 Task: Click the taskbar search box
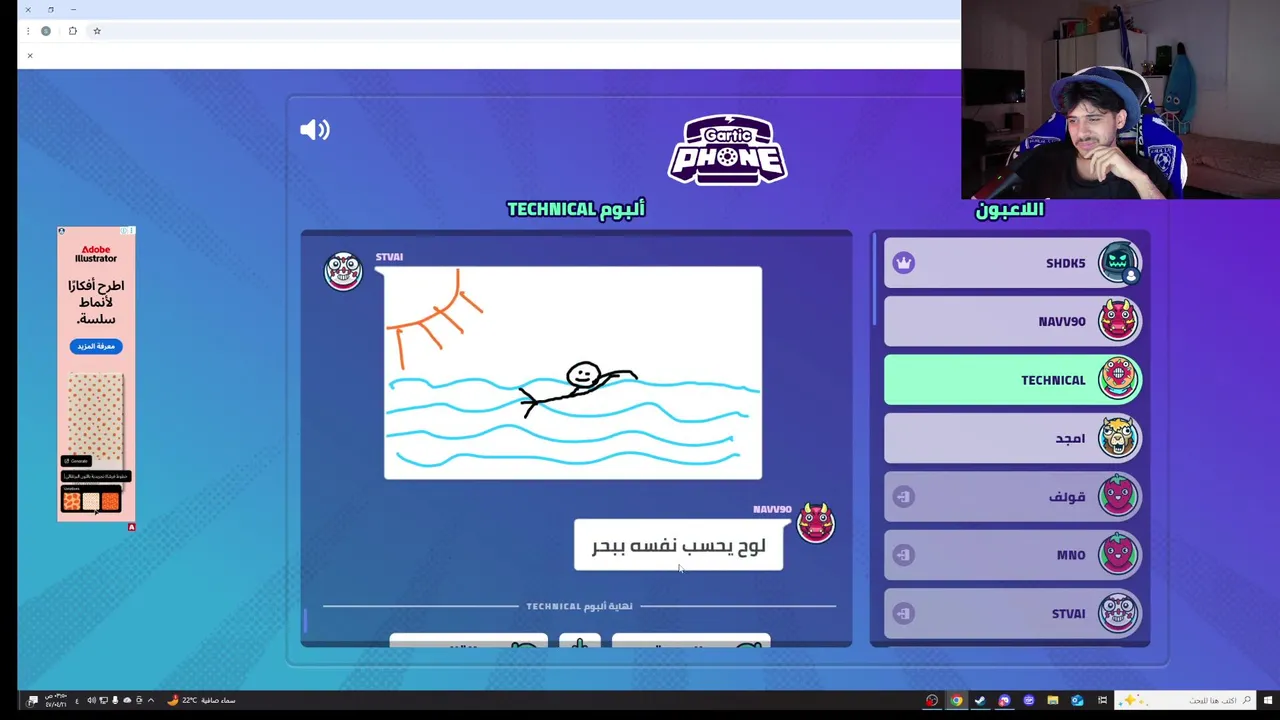1184,700
